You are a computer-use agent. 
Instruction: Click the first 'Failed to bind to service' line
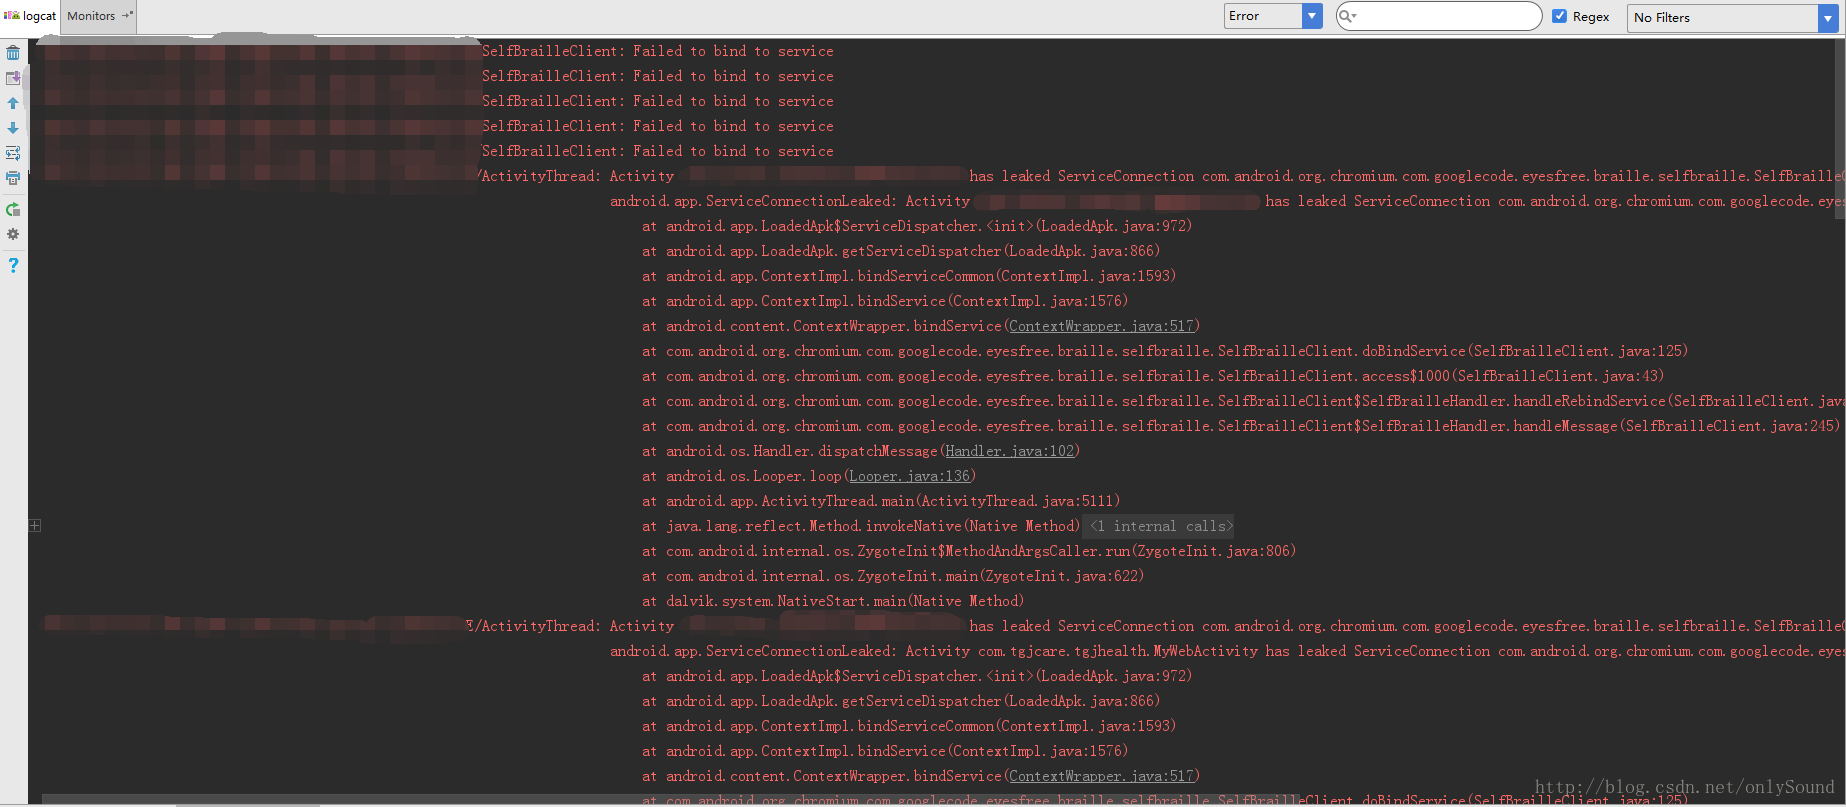click(x=658, y=51)
